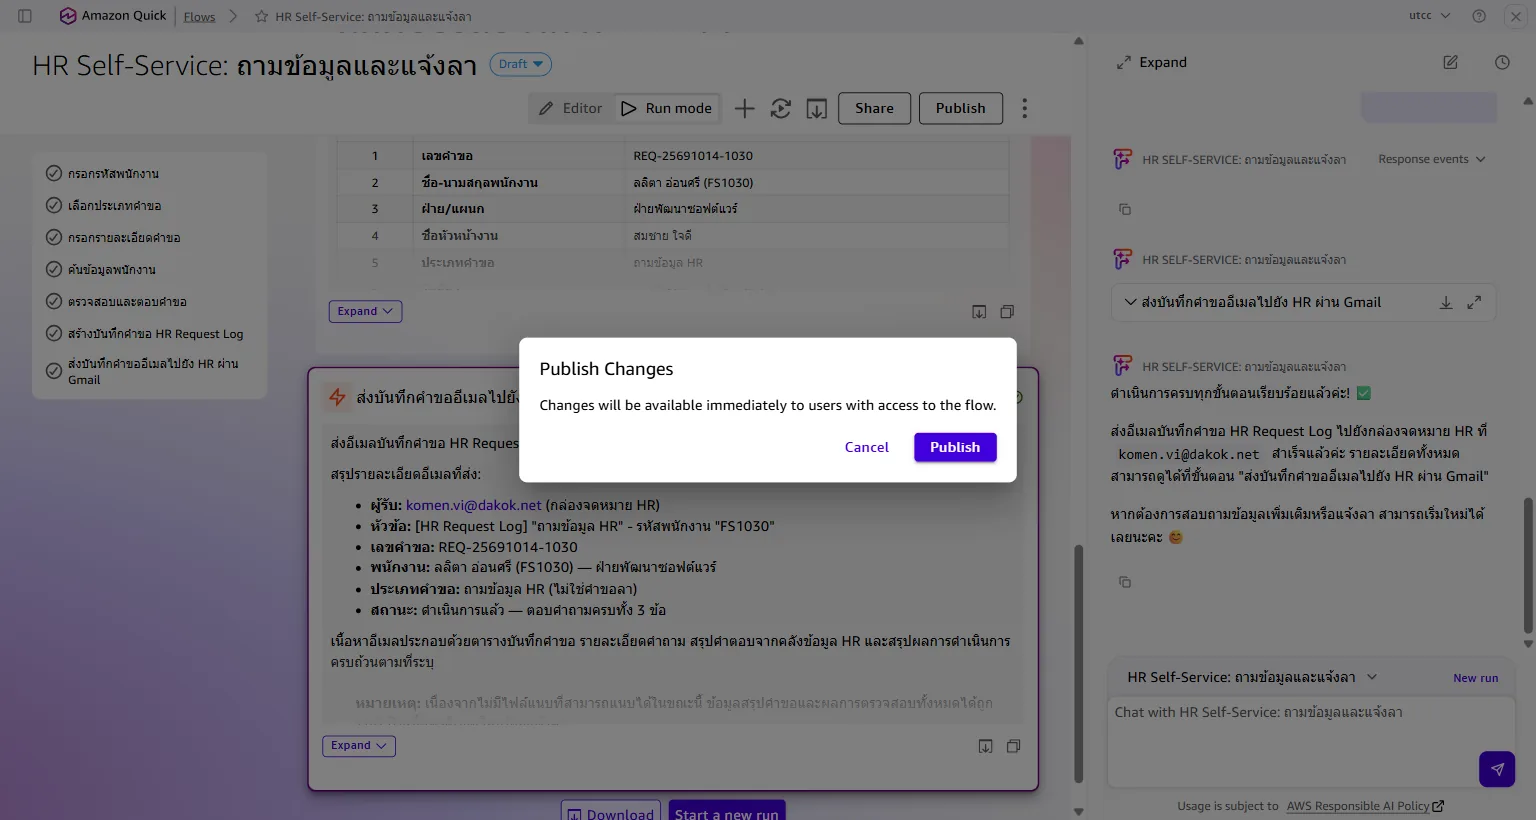Toggle the left navigation sidebar icon

click(x=25, y=16)
